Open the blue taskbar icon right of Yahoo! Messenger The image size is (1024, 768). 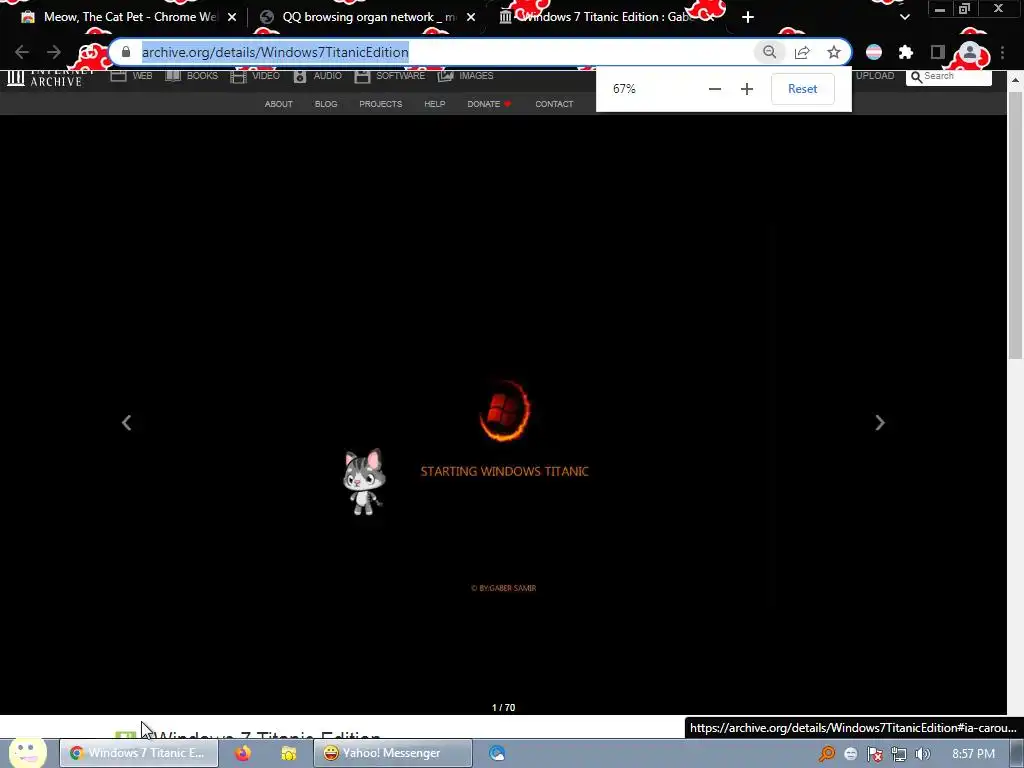point(497,753)
